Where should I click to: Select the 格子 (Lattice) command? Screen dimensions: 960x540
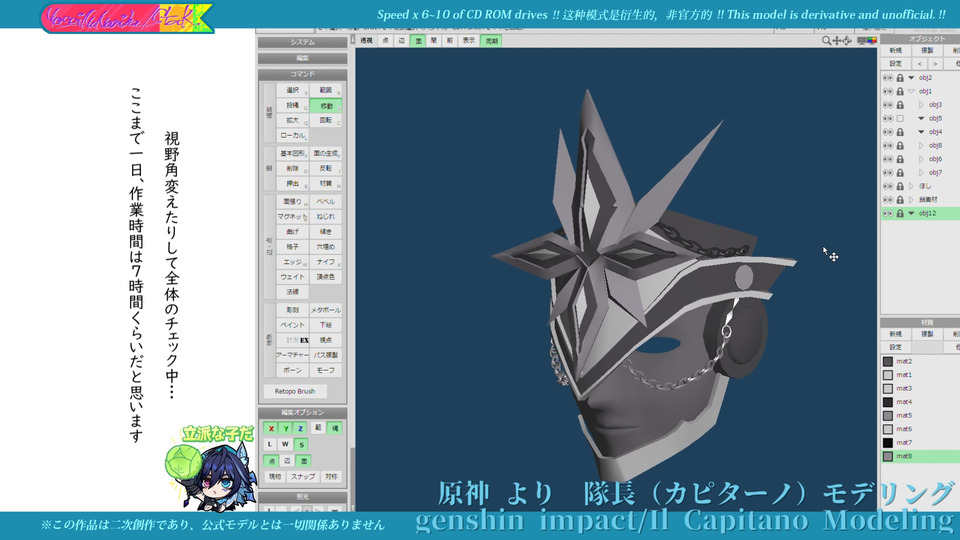[x=293, y=247]
